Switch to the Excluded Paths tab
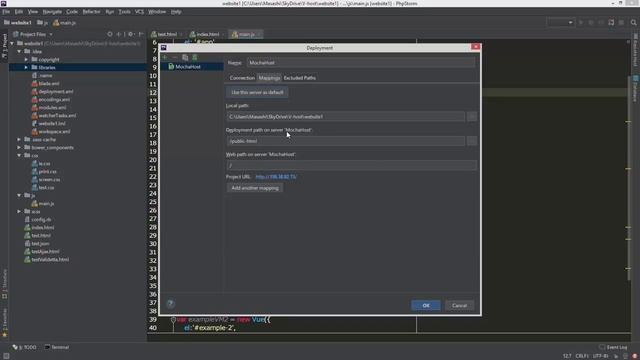 [300, 78]
